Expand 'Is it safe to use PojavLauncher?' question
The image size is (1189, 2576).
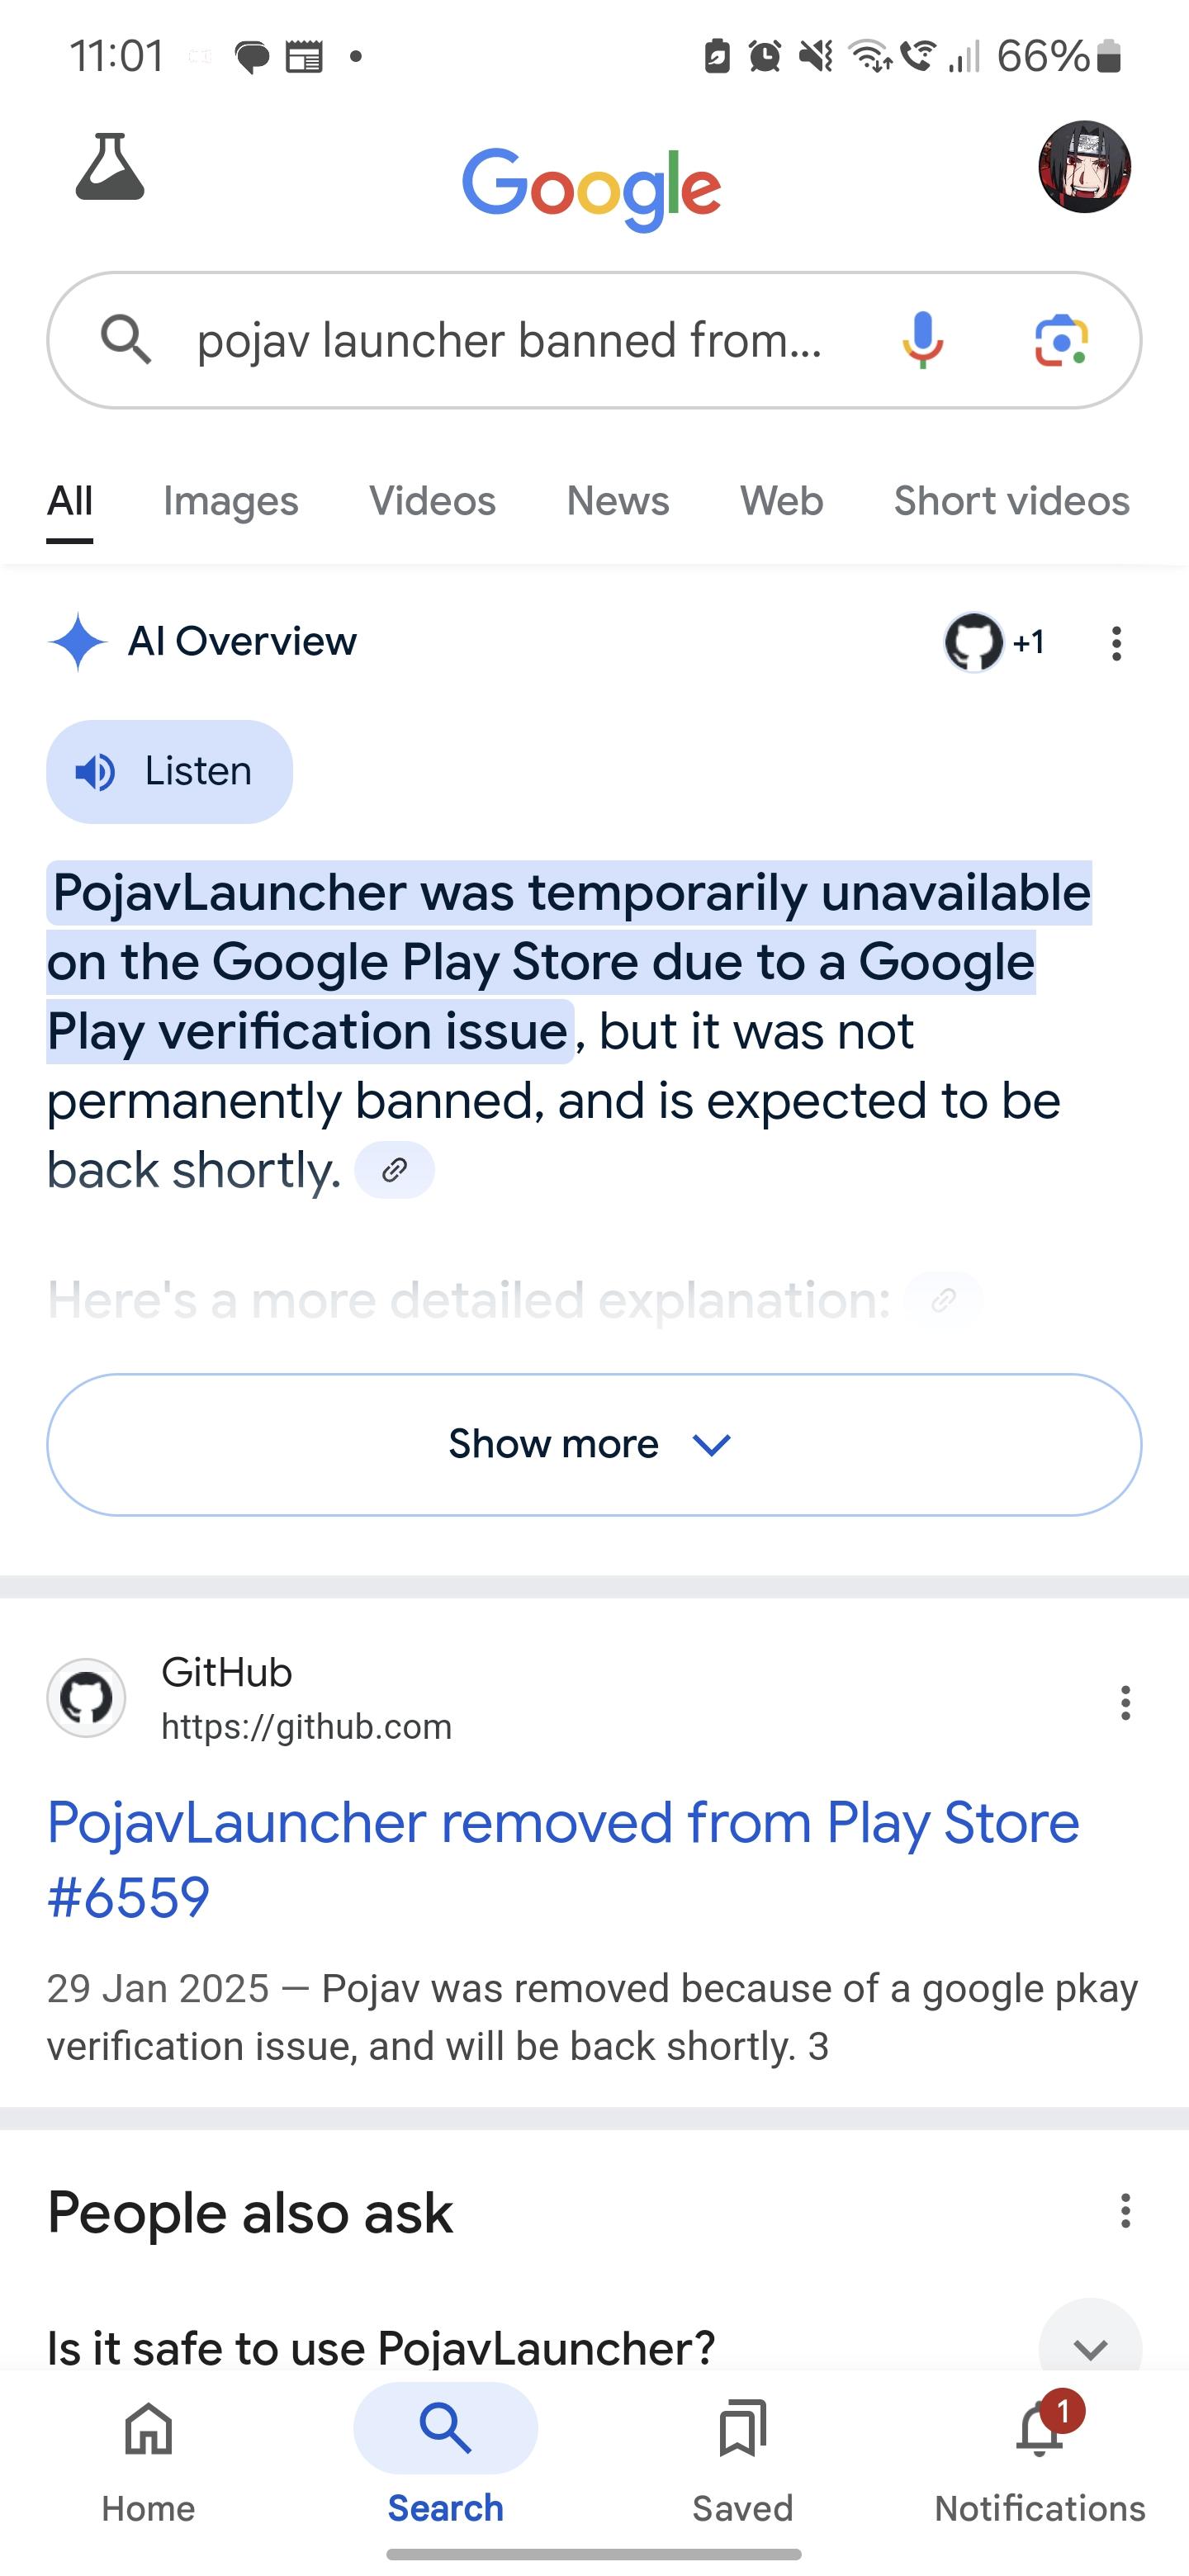pos(594,2346)
